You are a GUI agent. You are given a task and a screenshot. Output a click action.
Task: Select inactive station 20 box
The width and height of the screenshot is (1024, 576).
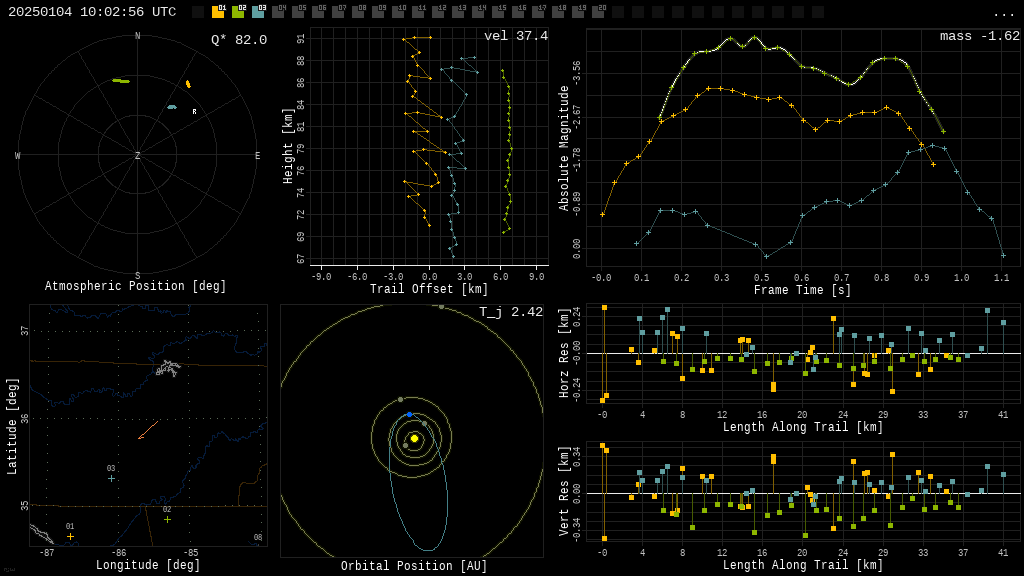[598, 12]
